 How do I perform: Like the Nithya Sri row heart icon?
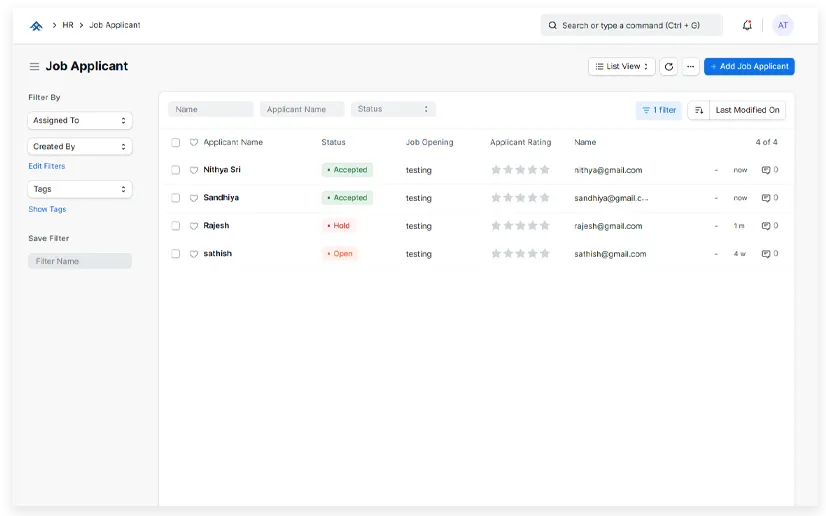pyautogui.click(x=194, y=170)
